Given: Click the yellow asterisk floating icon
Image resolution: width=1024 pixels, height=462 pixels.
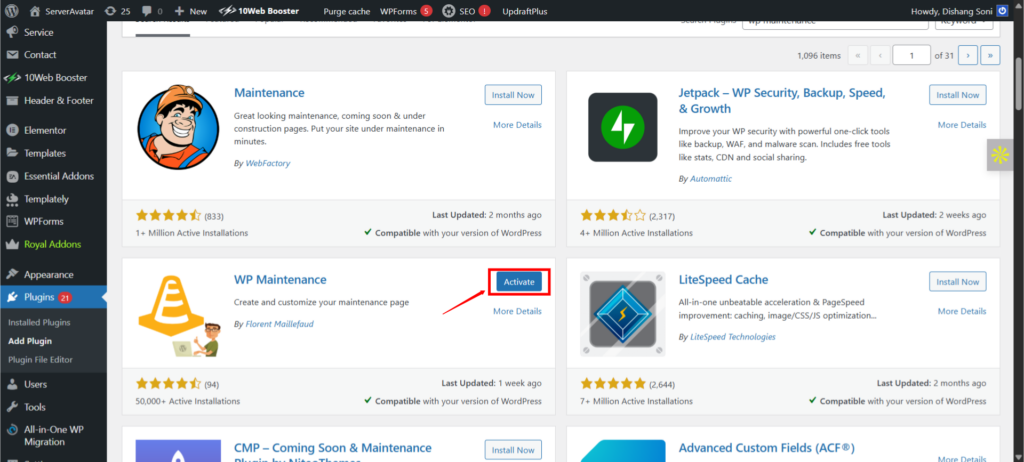Looking at the screenshot, I should pos(999,155).
